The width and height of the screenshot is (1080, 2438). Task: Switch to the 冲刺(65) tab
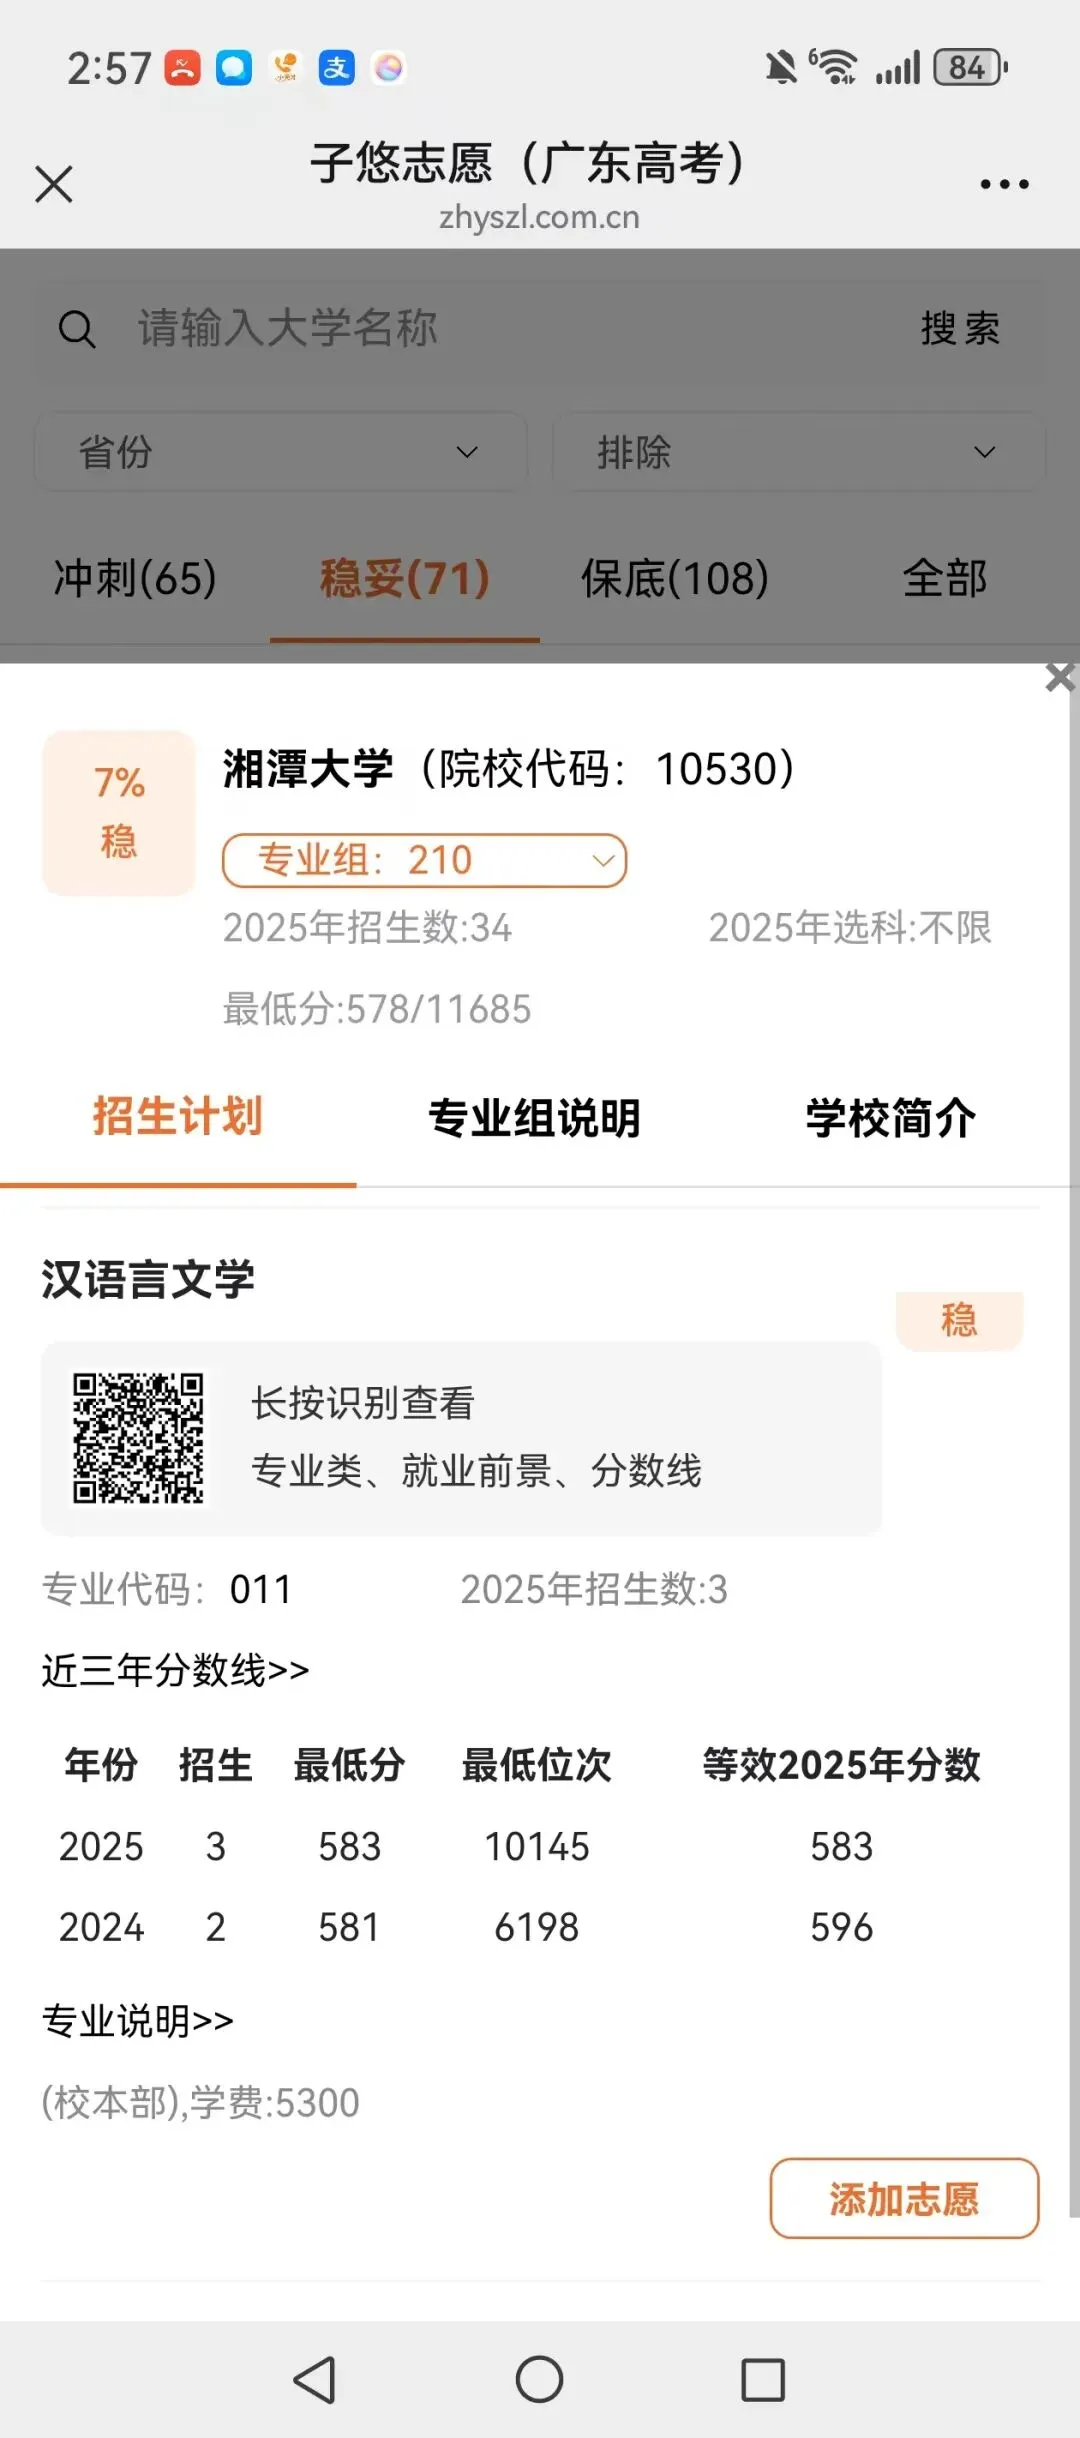[135, 578]
